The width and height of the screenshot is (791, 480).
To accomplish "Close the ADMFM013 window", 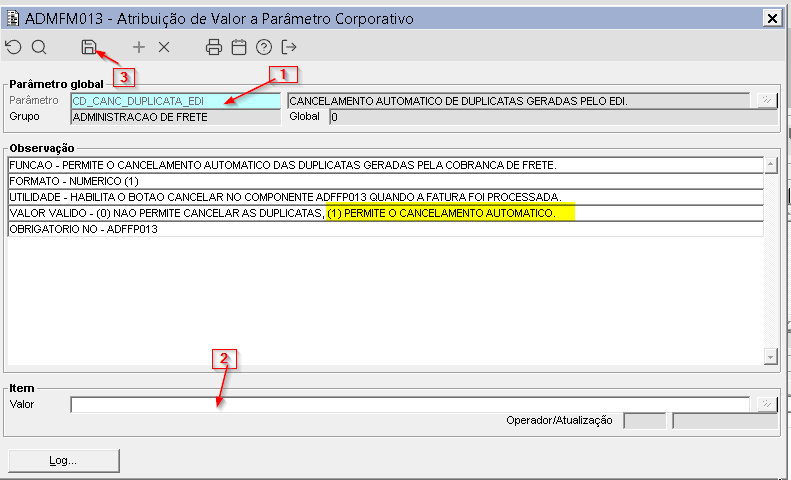I will (772, 19).
